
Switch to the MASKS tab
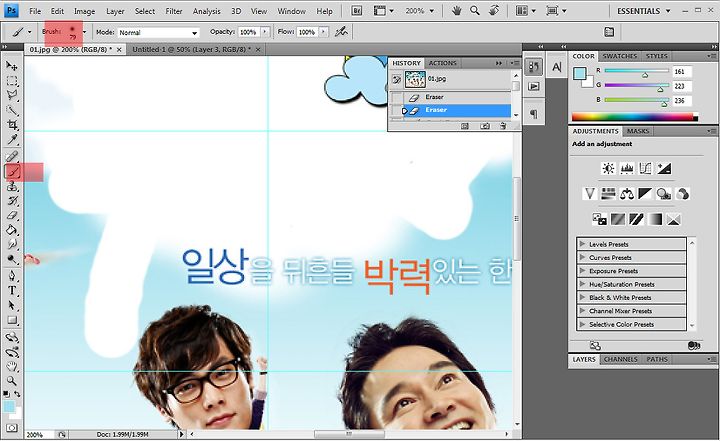tap(638, 131)
